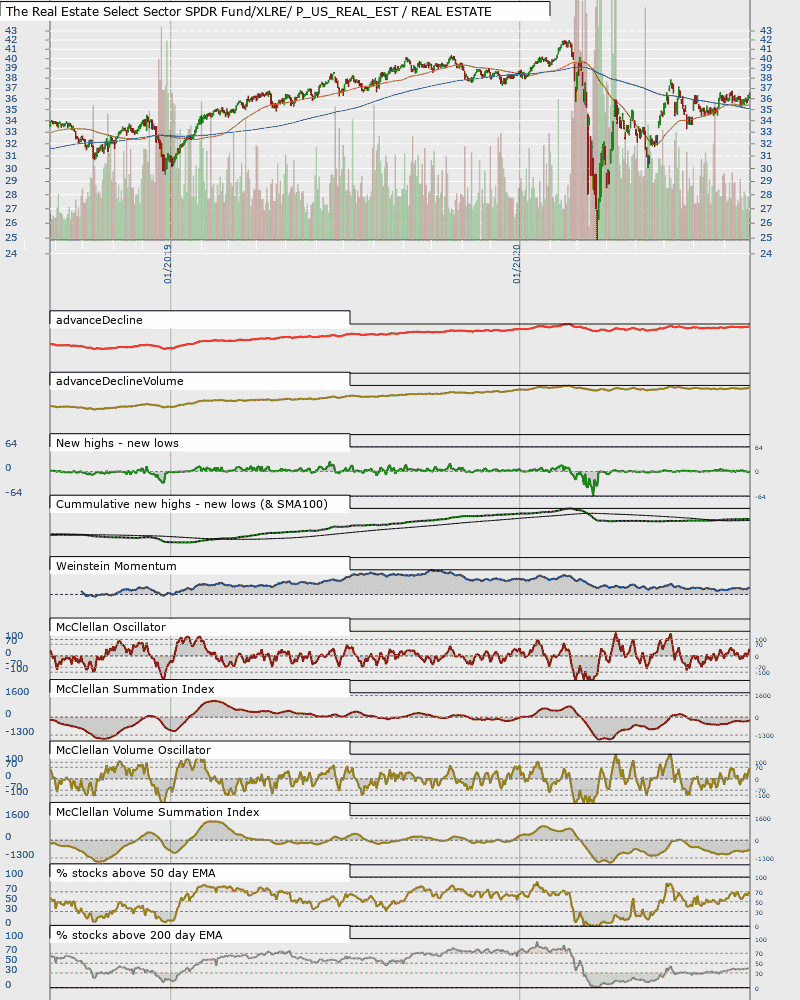800x1000 pixels.
Task: Click the McClellan Oscillator label
Action: (x=110, y=628)
